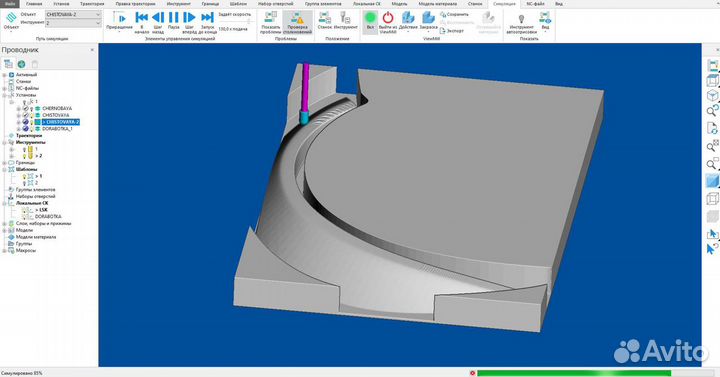Open the ViewMill Shading (Закраска) menu

(428, 18)
